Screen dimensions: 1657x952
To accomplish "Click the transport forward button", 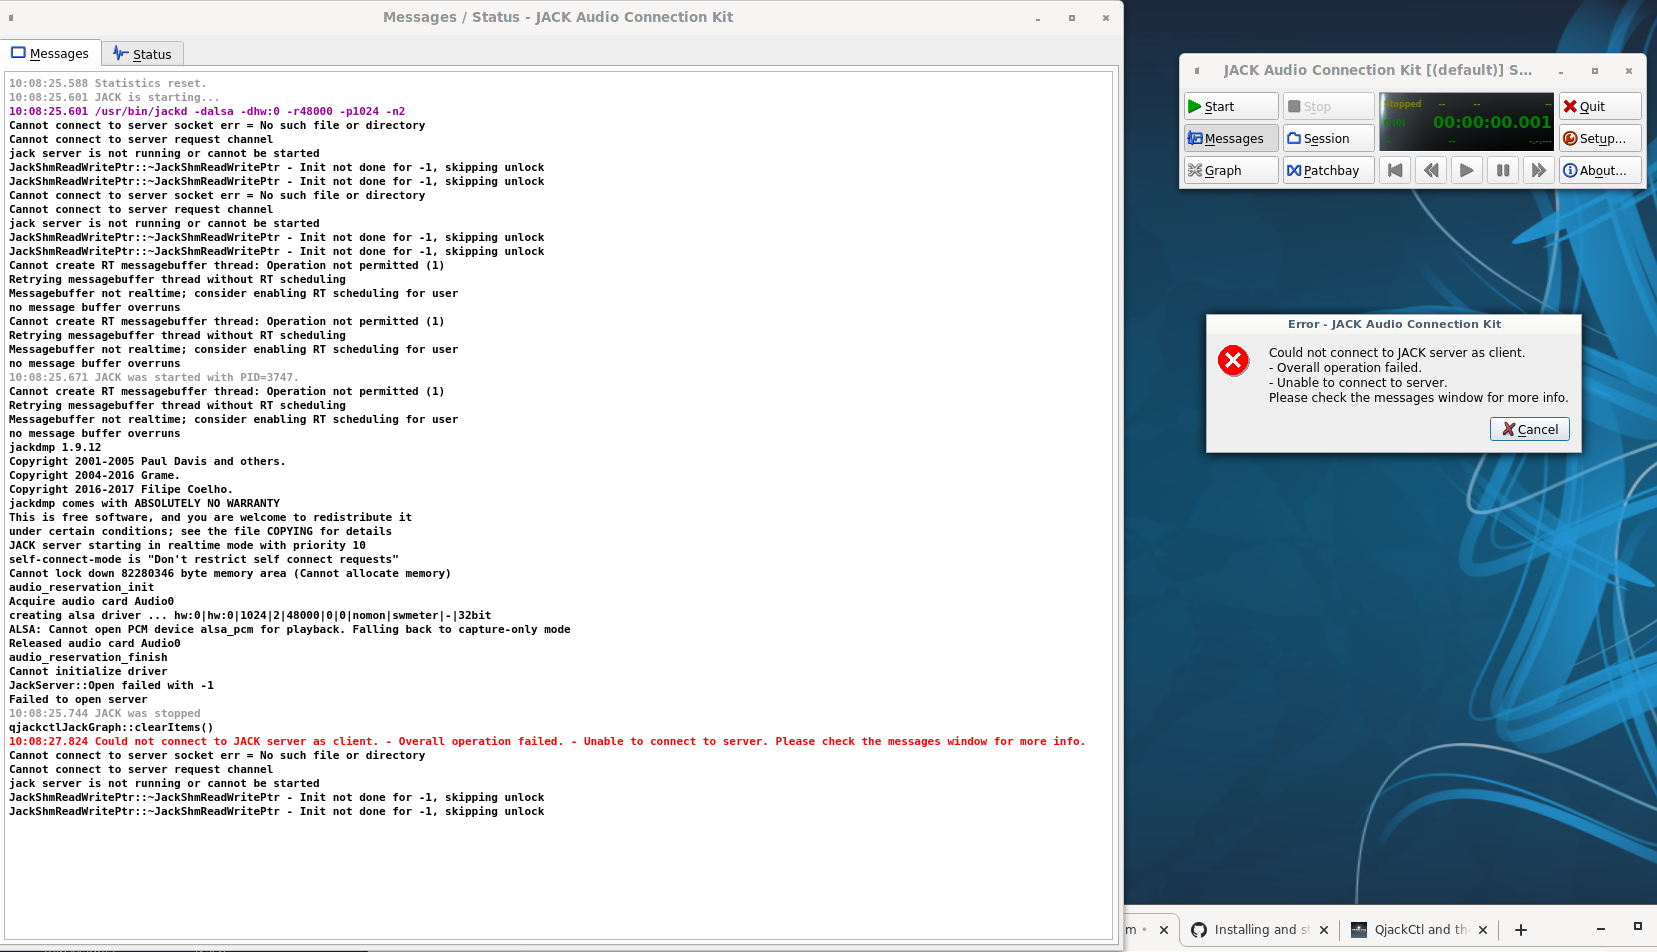I will pos(1539,170).
